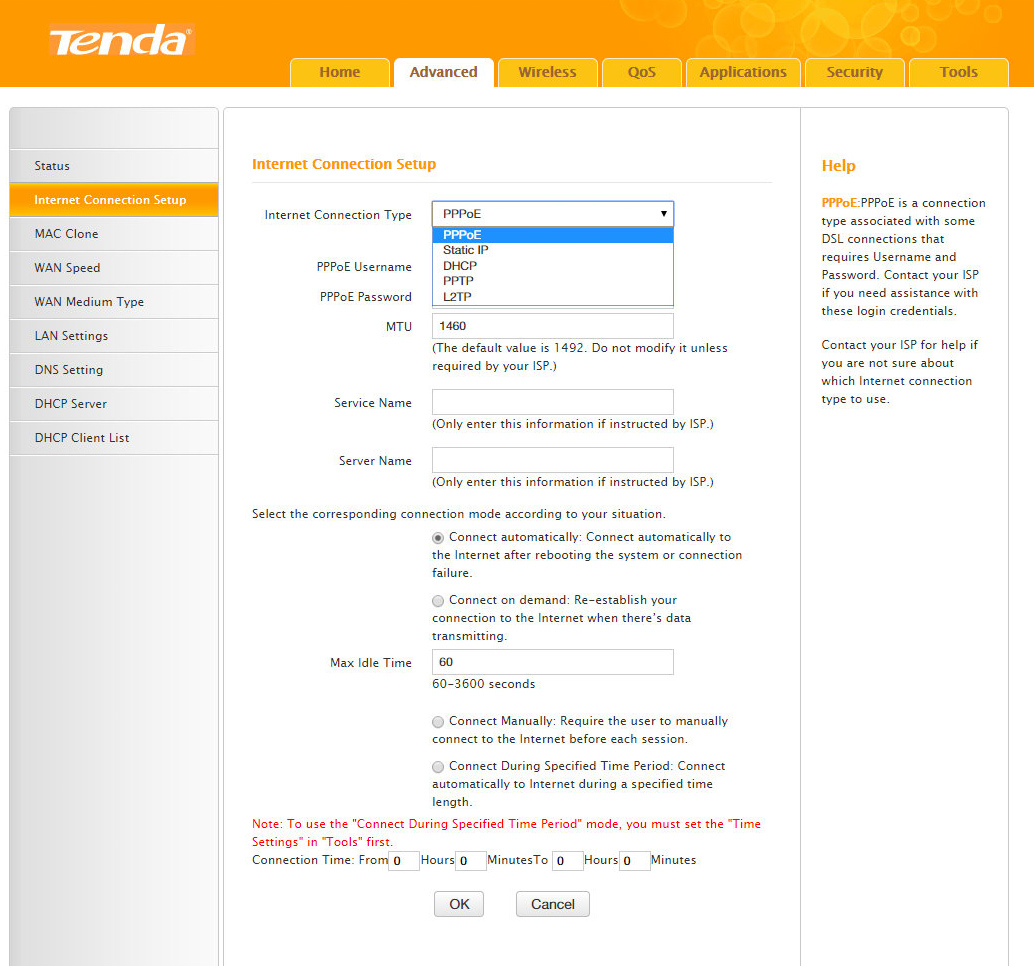The height and width of the screenshot is (966, 1034).
Task: Select Connect on demand radio button
Action: [x=438, y=601]
